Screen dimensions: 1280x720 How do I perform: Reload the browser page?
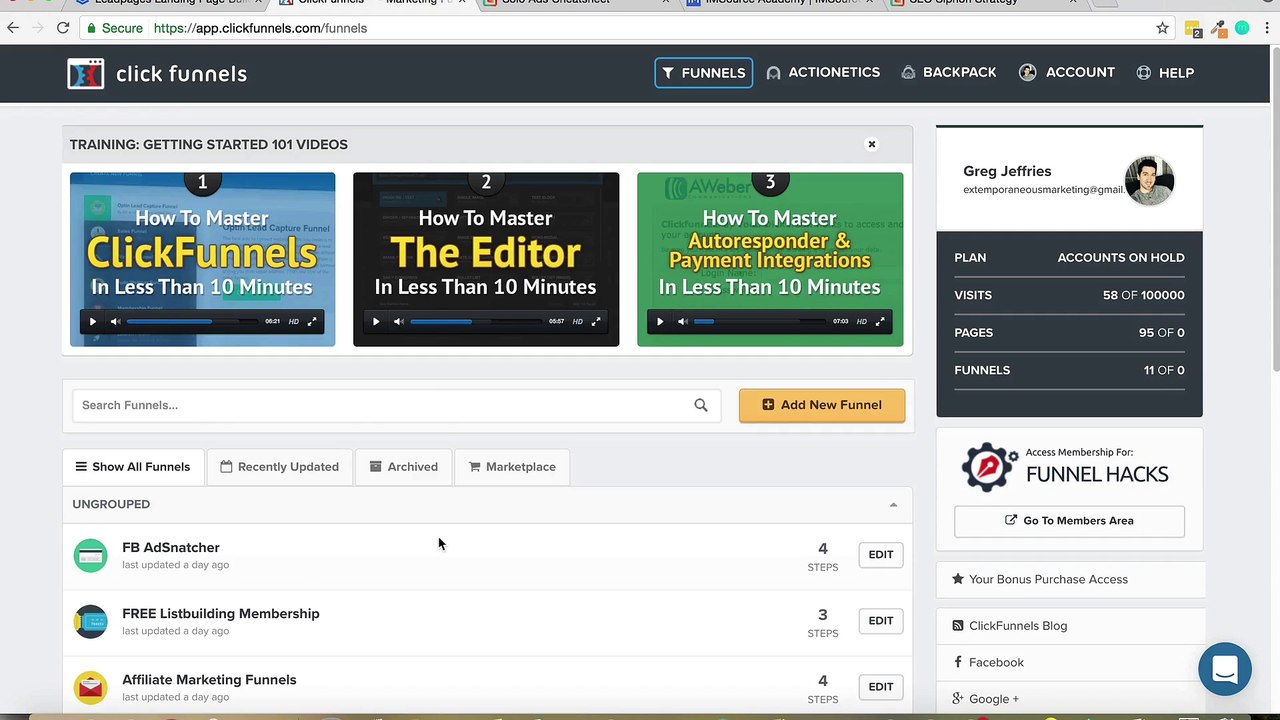coord(63,28)
